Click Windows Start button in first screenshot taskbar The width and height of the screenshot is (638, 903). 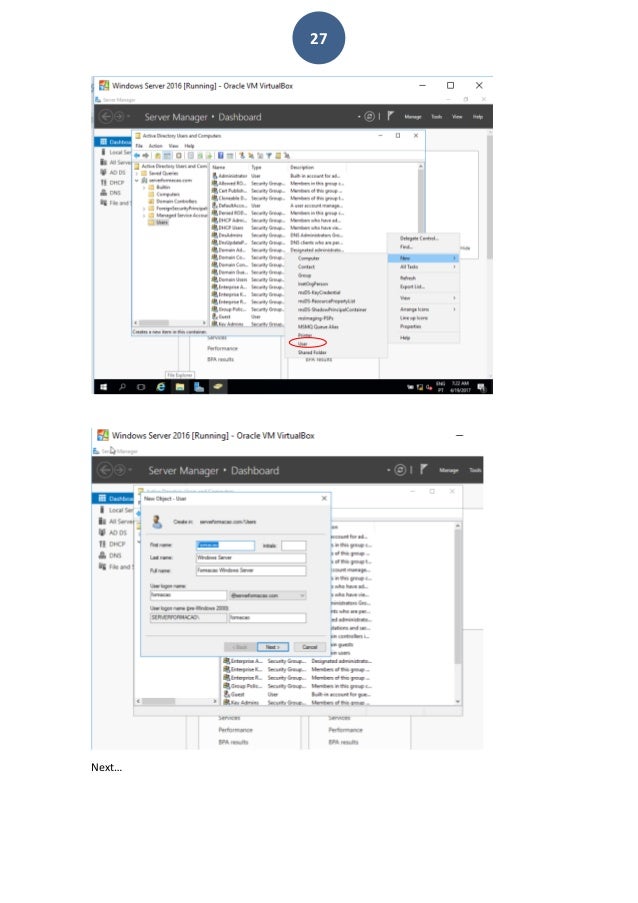(x=104, y=387)
